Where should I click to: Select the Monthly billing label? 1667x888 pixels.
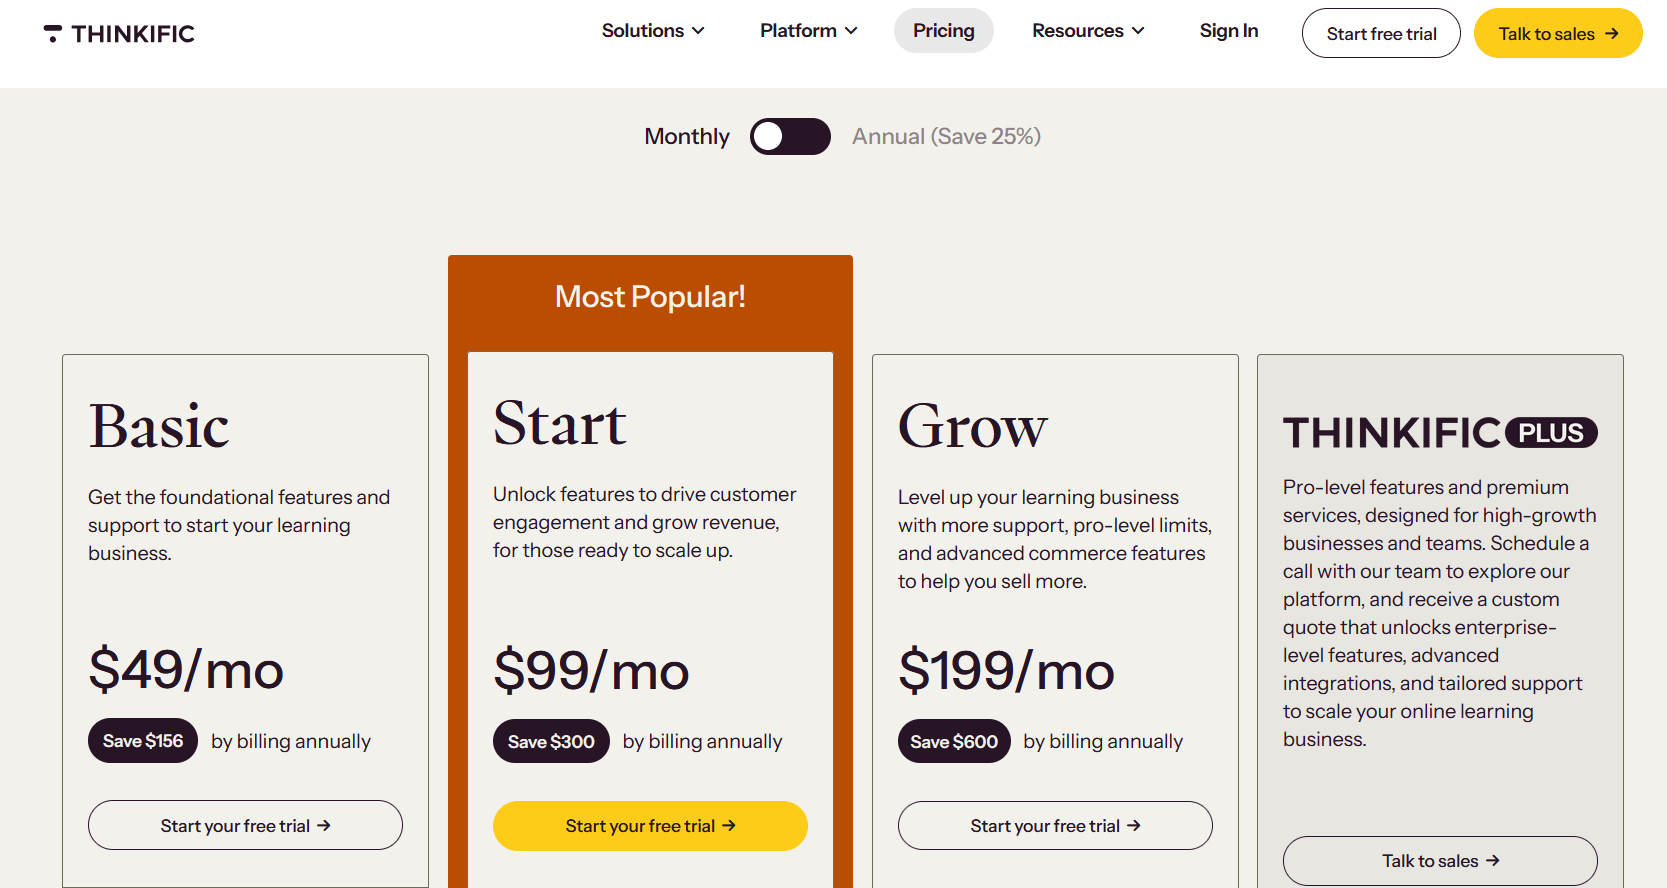click(x=687, y=136)
